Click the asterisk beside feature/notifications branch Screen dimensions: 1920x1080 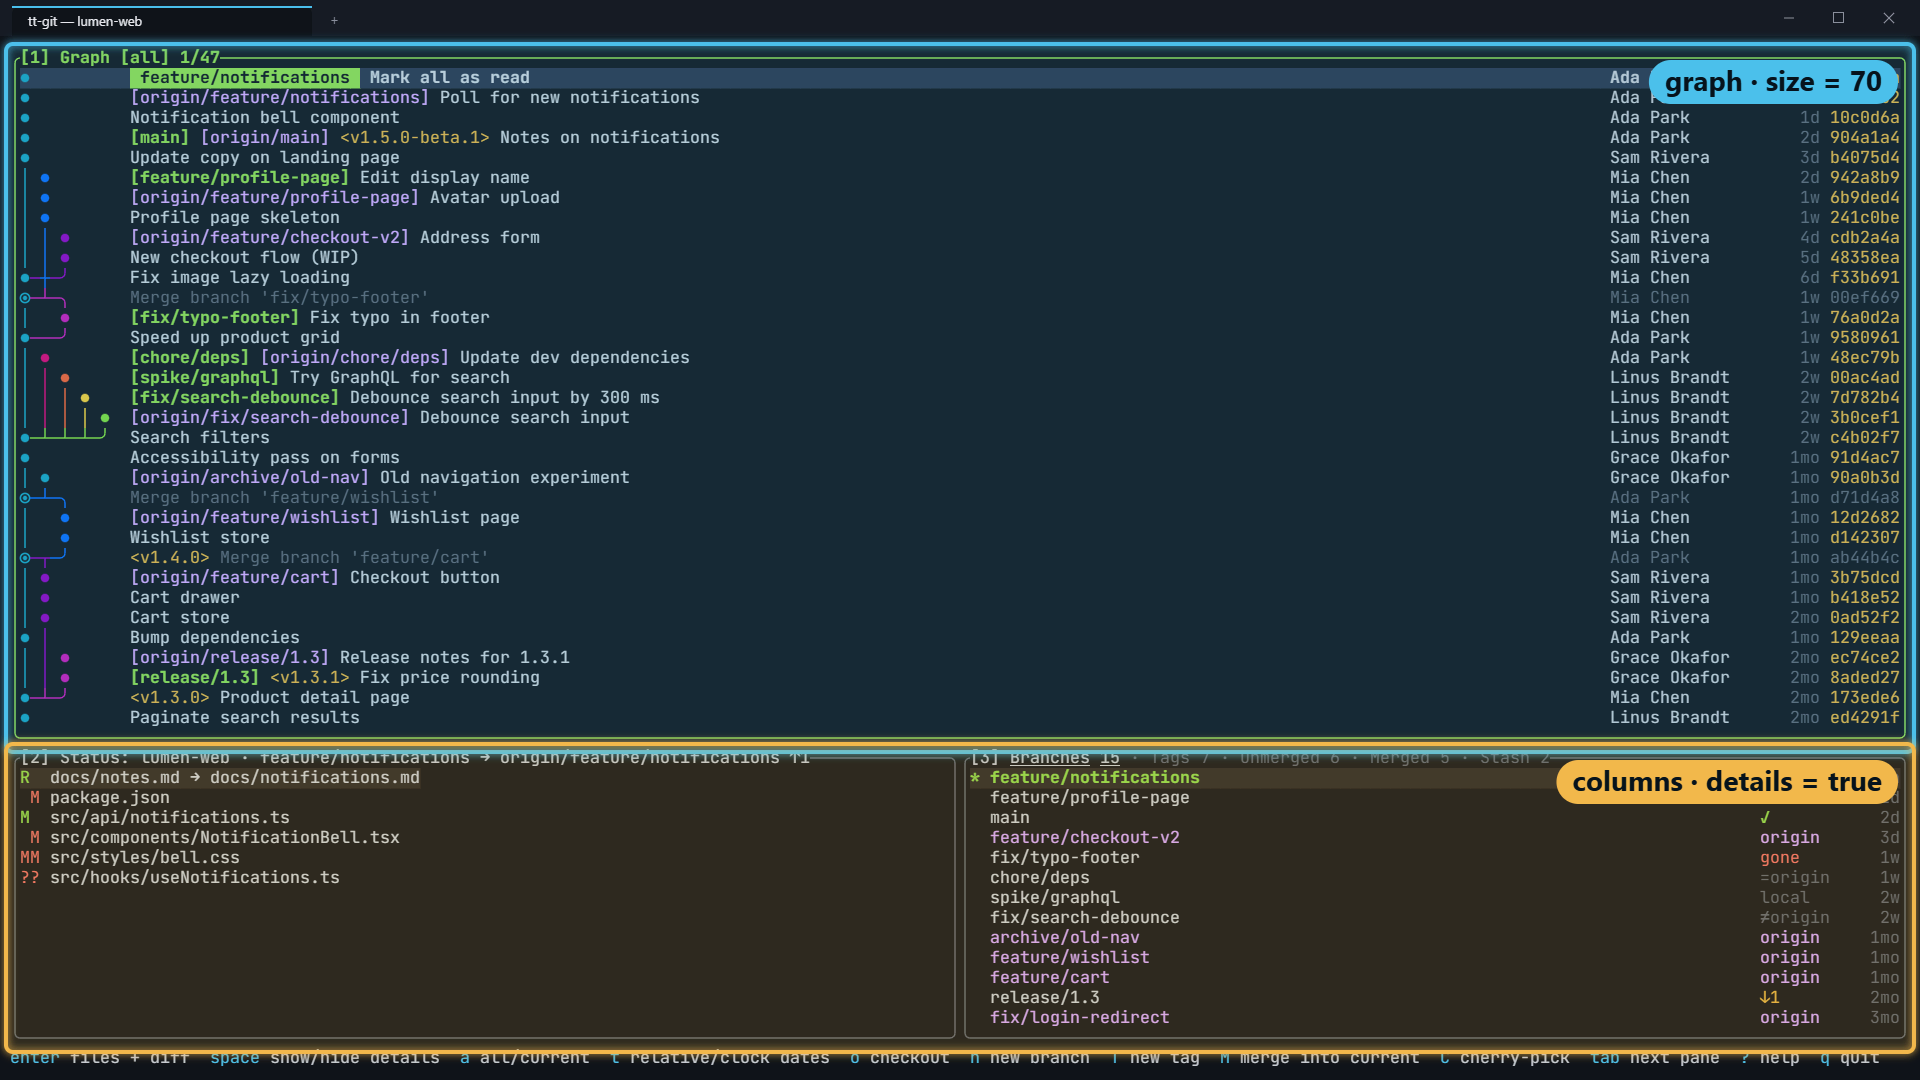point(975,778)
